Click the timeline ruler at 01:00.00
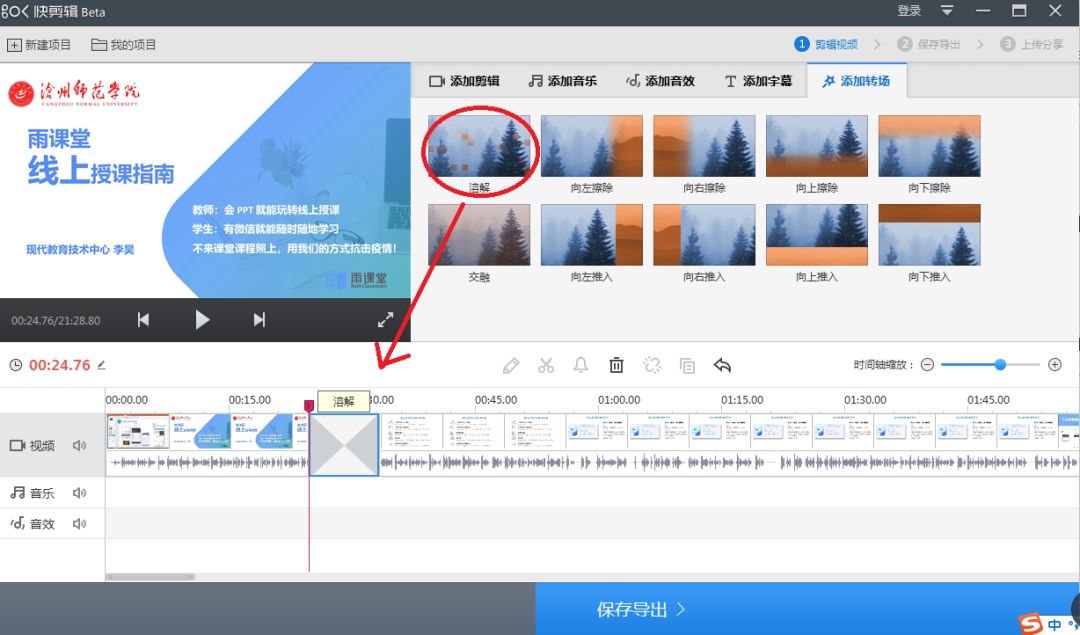 point(619,400)
